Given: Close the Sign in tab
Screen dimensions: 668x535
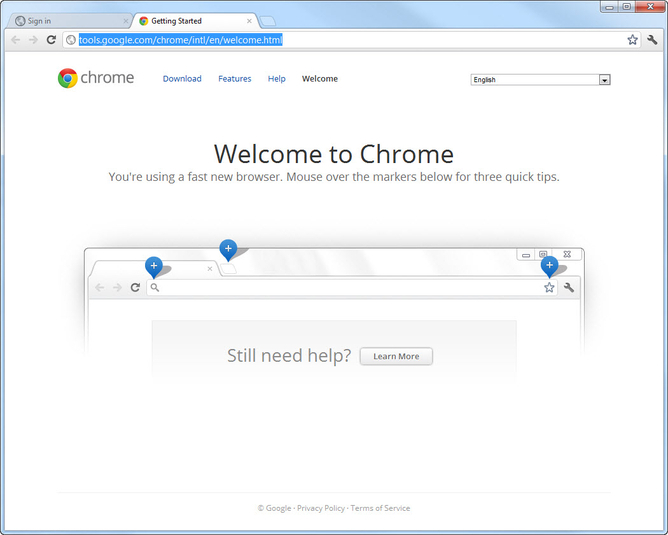Looking at the screenshot, I should 125,21.
